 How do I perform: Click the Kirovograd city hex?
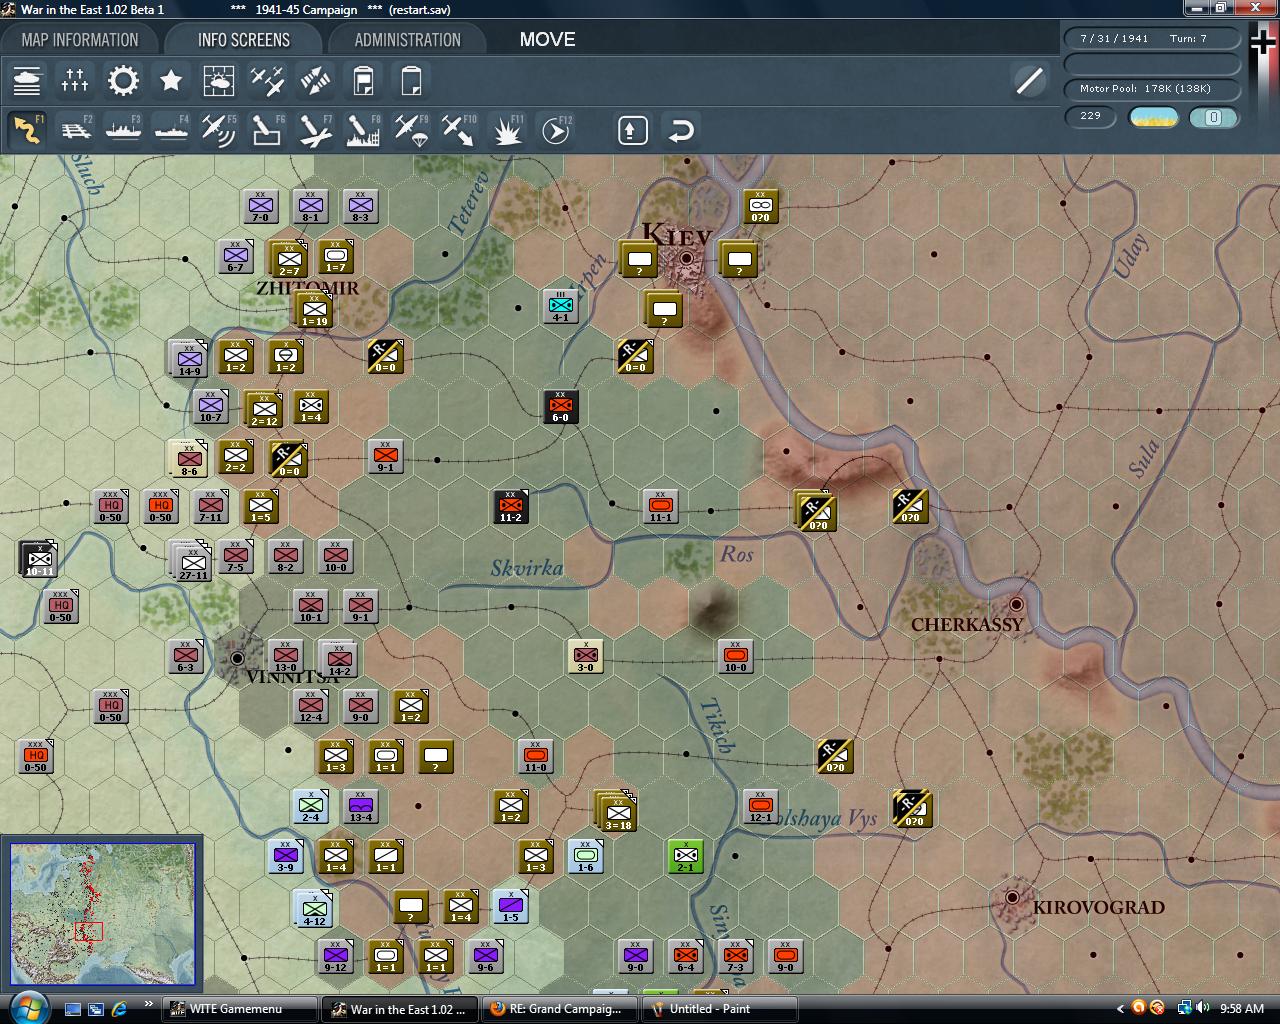pyautogui.click(x=1012, y=898)
